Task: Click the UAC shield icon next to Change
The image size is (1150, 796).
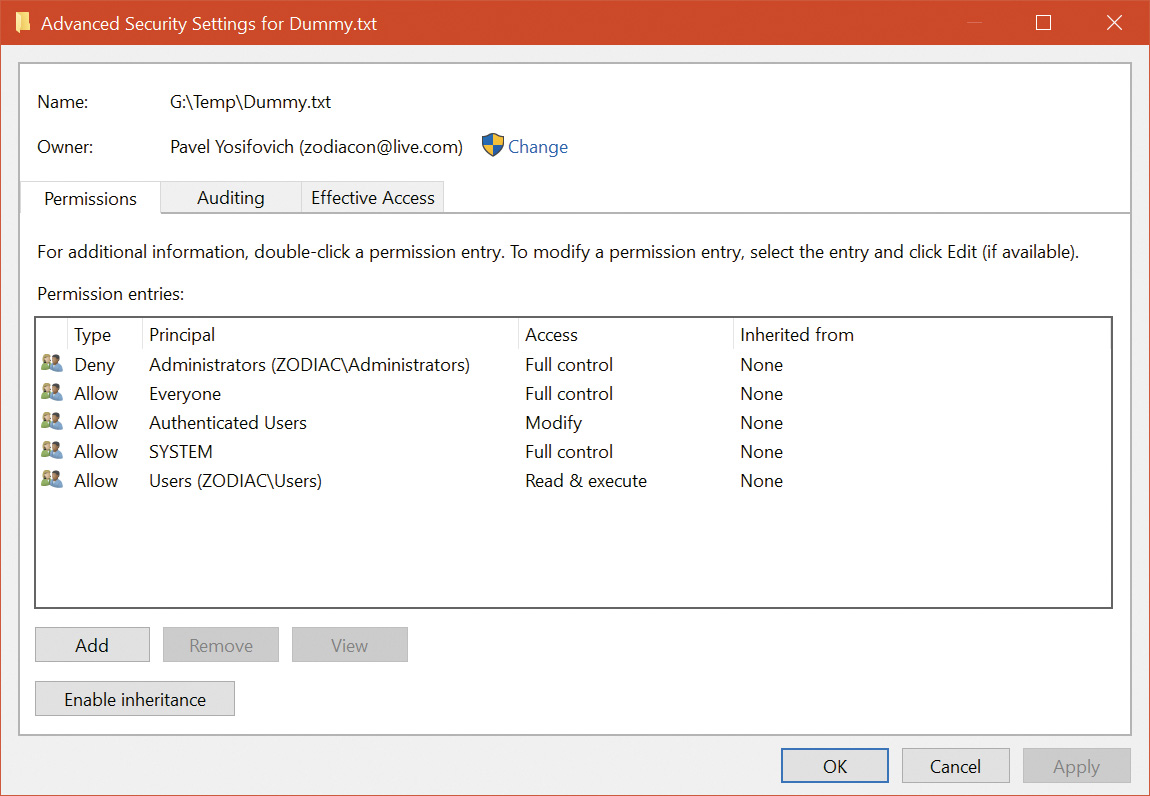Action: tap(492, 146)
